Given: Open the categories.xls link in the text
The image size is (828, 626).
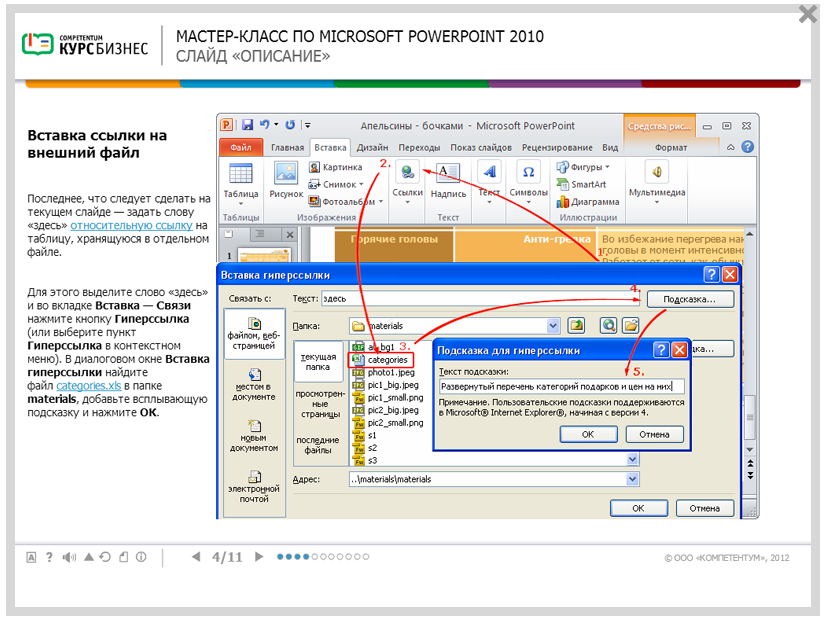Looking at the screenshot, I should coord(89,386).
